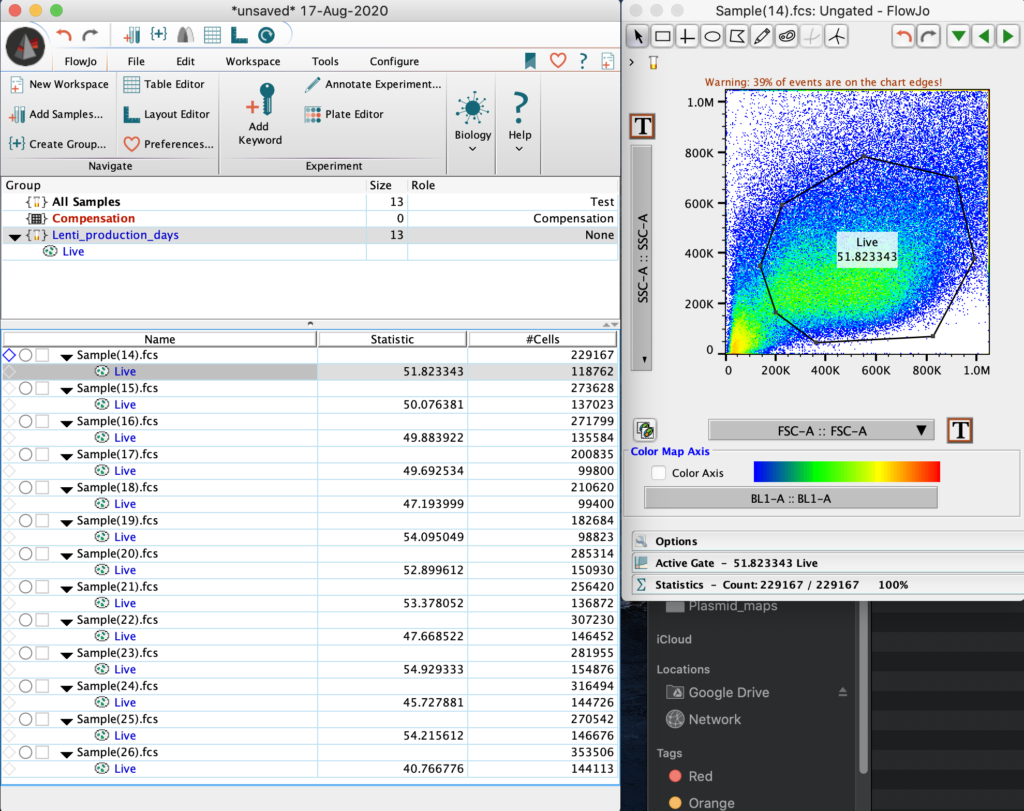Open the File ribbon tab
The height and width of the screenshot is (811, 1024).
(136, 61)
